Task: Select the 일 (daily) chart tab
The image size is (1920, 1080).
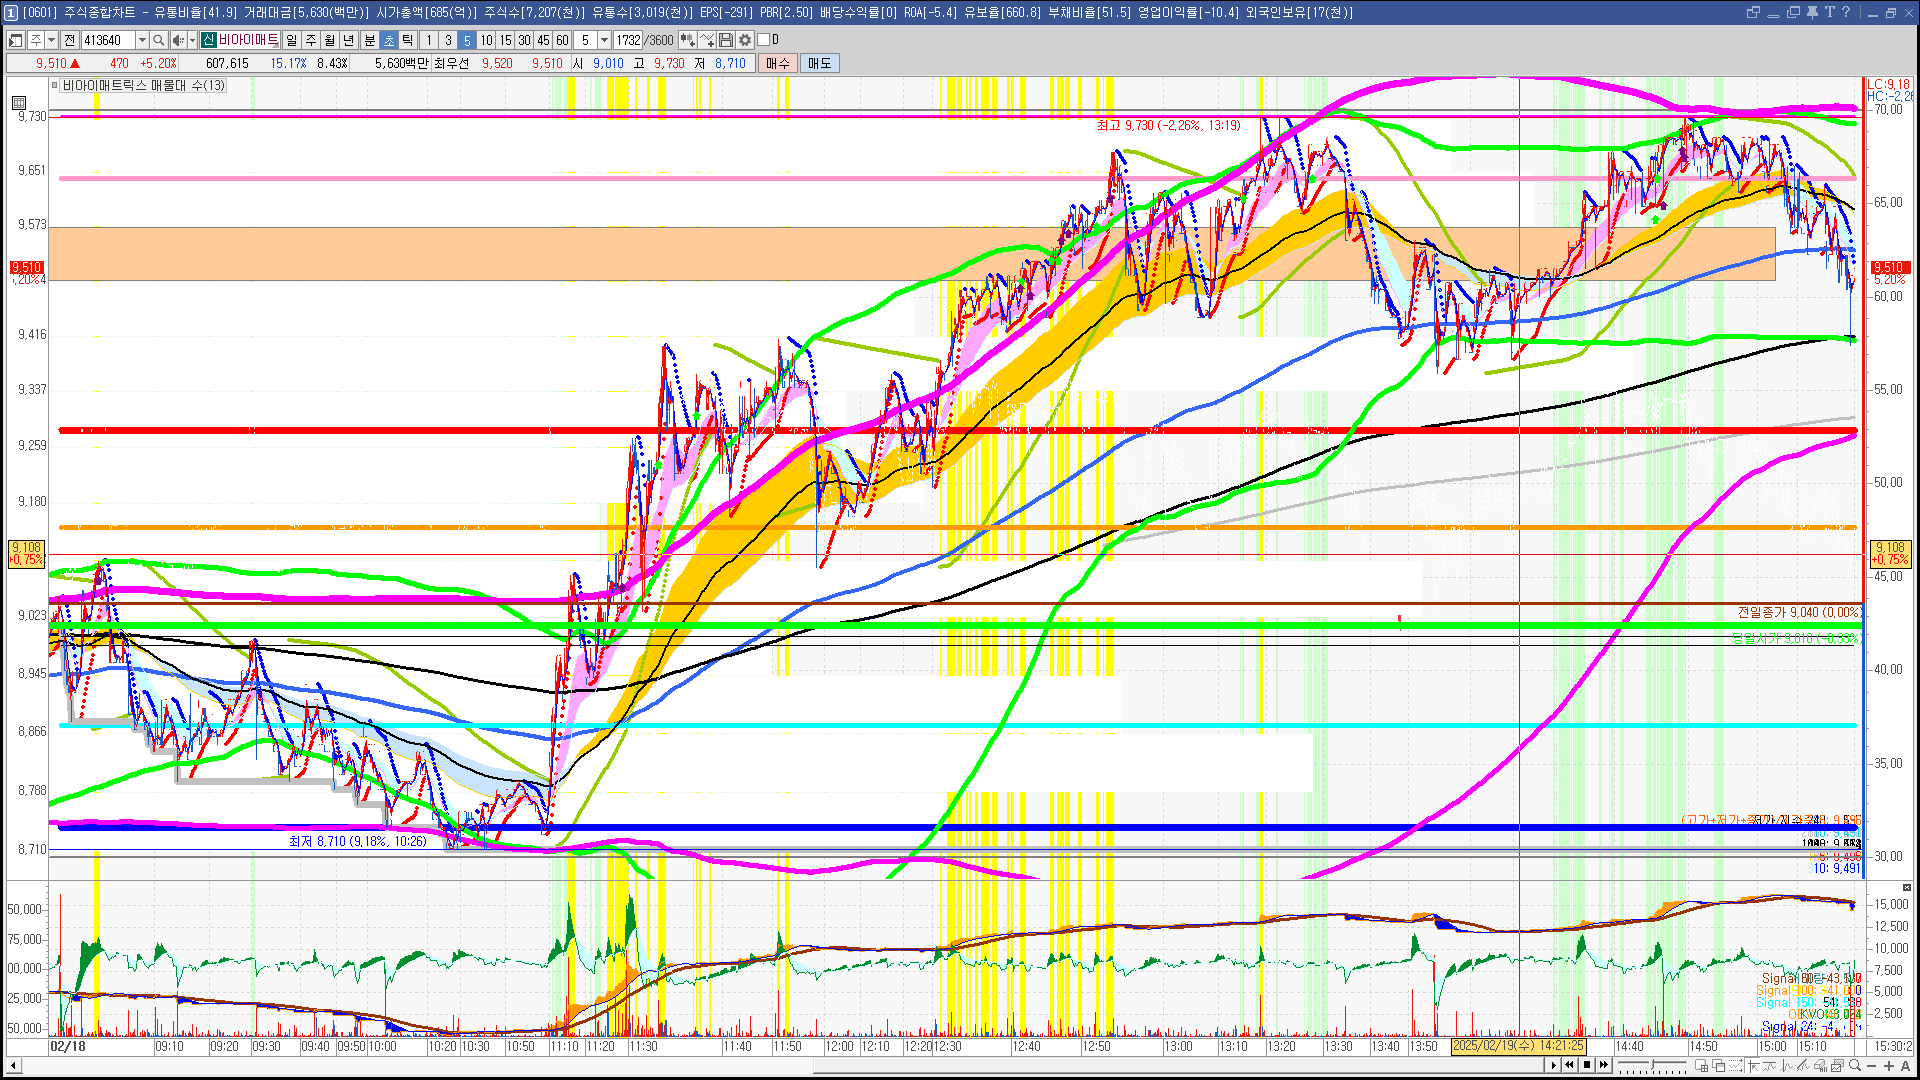Action: click(291, 40)
